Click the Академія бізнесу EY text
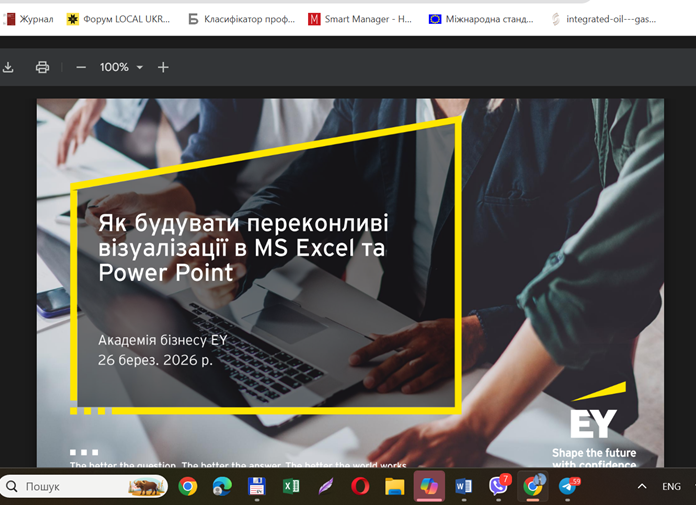The image size is (696, 505). click(162, 340)
